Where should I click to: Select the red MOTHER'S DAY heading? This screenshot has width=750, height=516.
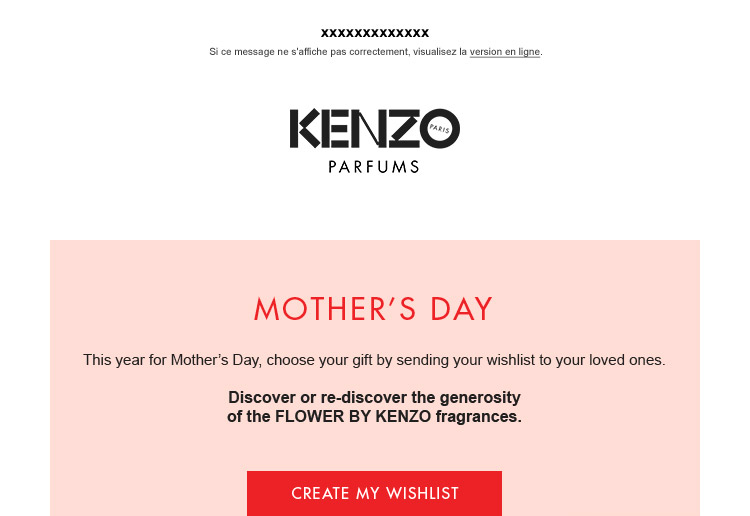(x=373, y=309)
